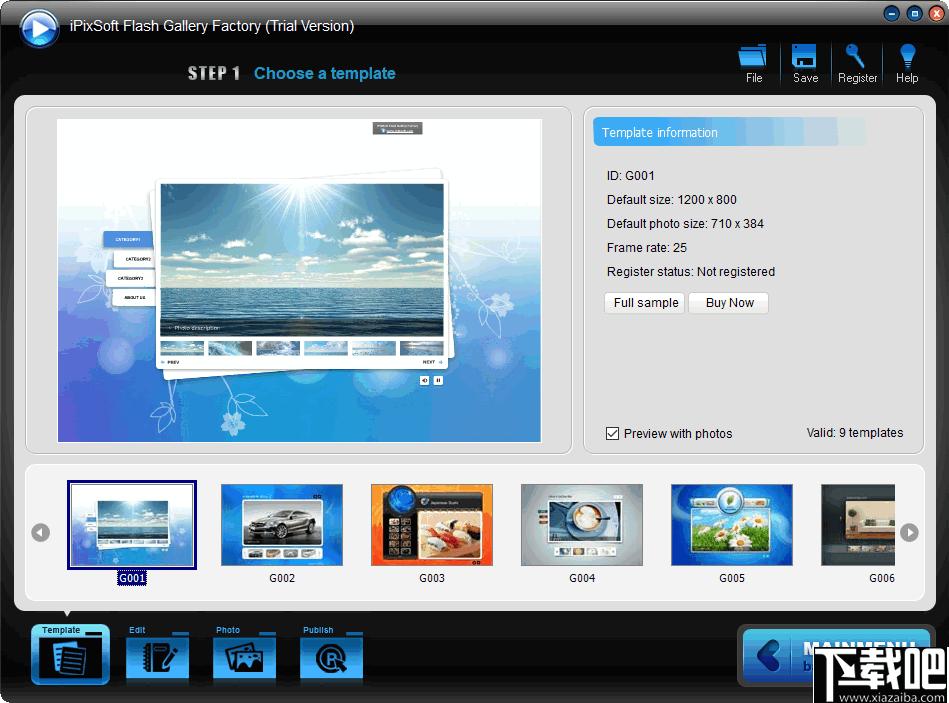Select the G002 car template thumbnail

point(282,525)
